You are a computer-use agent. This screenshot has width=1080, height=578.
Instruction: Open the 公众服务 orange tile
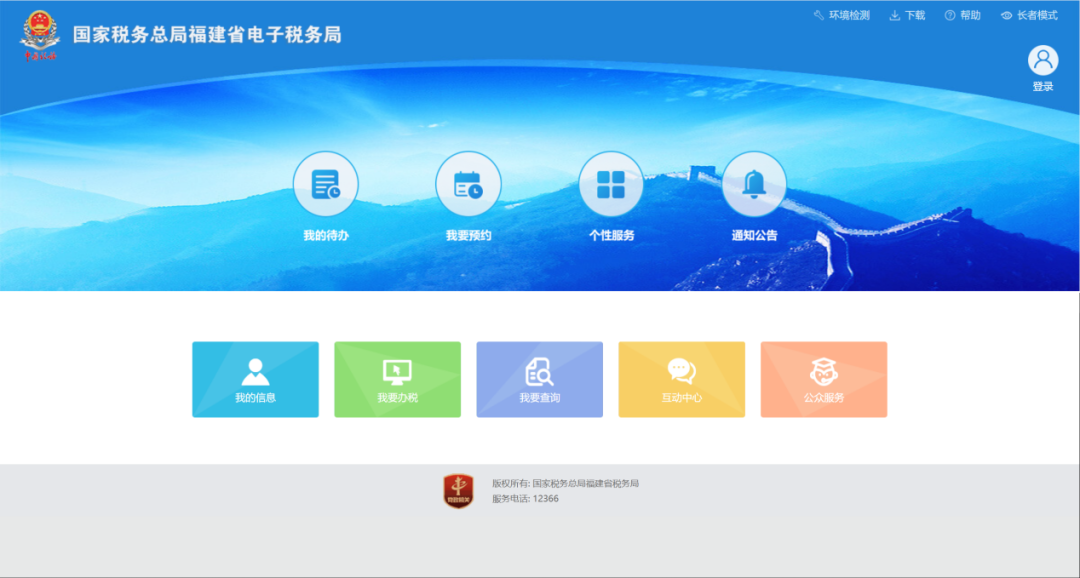coord(823,379)
